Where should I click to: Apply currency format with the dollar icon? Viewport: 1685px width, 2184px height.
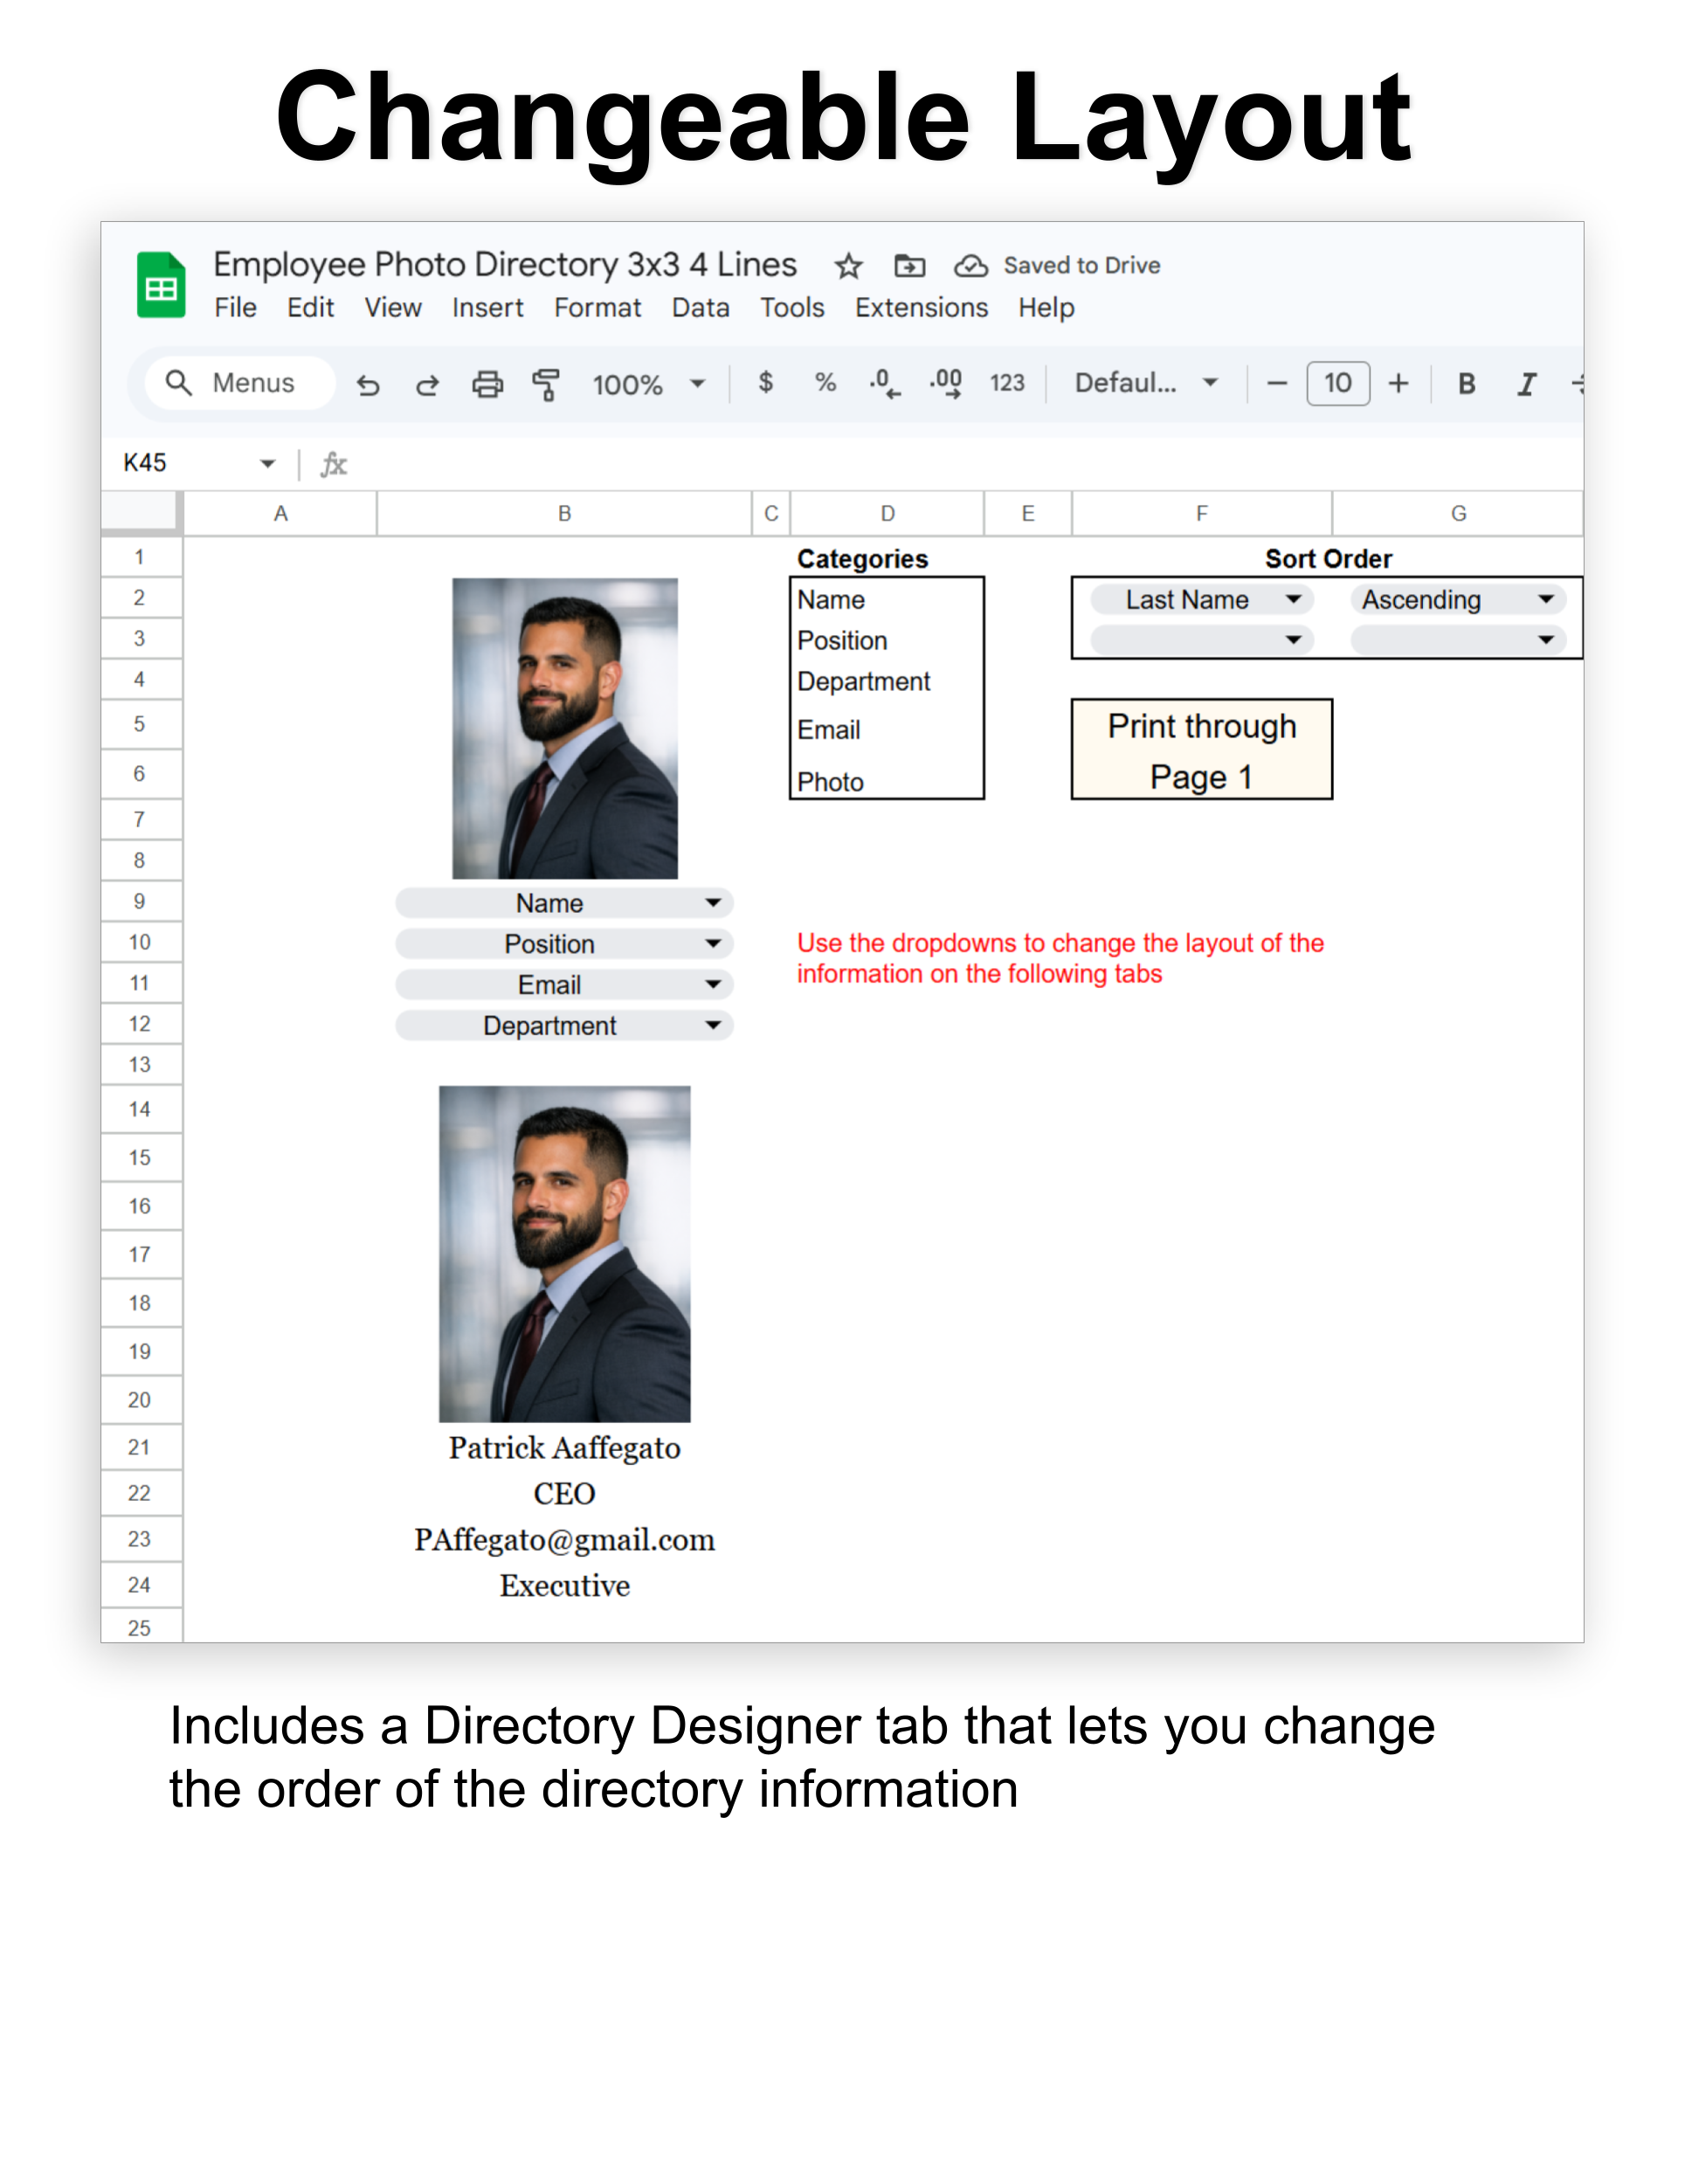(x=766, y=383)
